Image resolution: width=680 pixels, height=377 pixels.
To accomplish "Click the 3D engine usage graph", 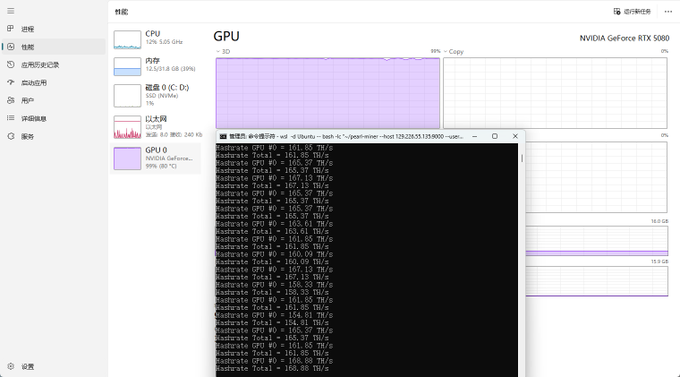I will [328, 93].
